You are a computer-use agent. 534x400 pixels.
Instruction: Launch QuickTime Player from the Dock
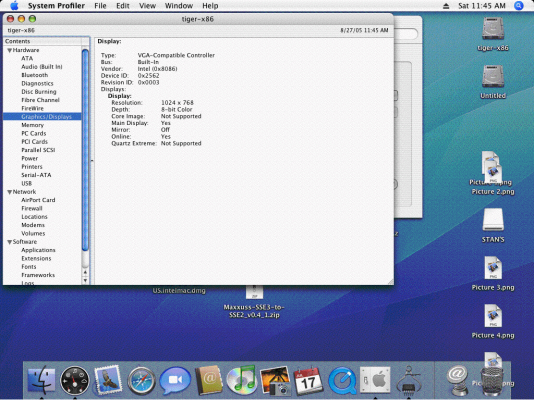coord(342,381)
